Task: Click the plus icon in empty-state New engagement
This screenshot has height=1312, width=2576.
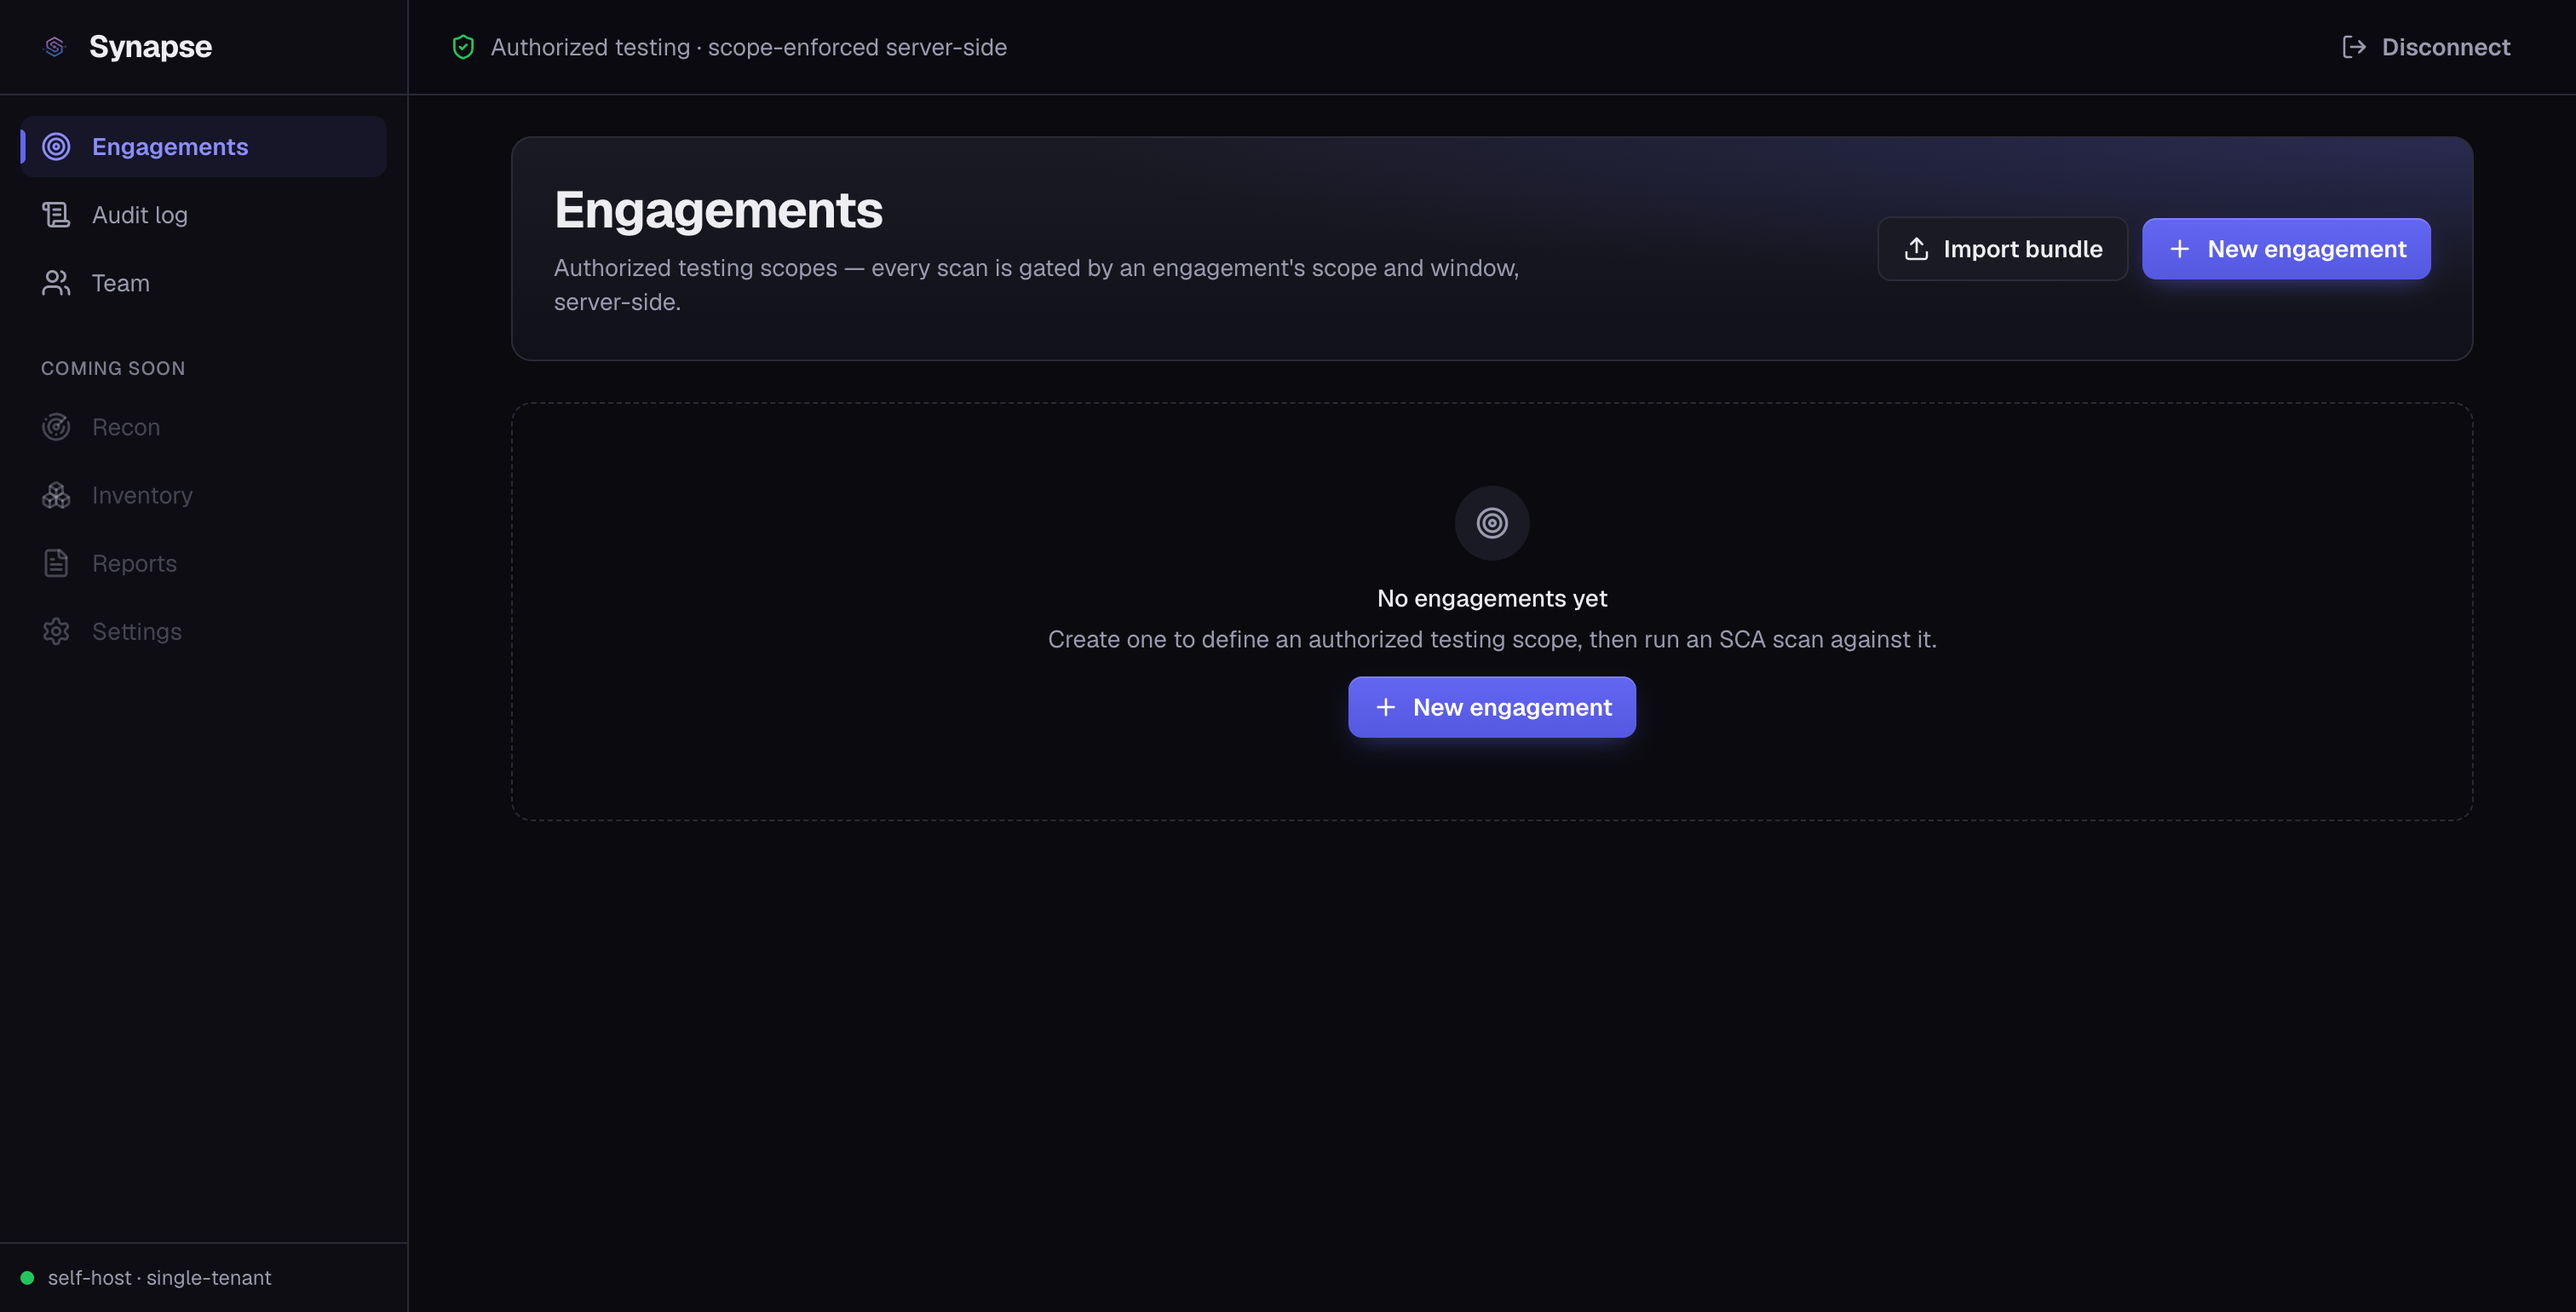Action: 1385,707
